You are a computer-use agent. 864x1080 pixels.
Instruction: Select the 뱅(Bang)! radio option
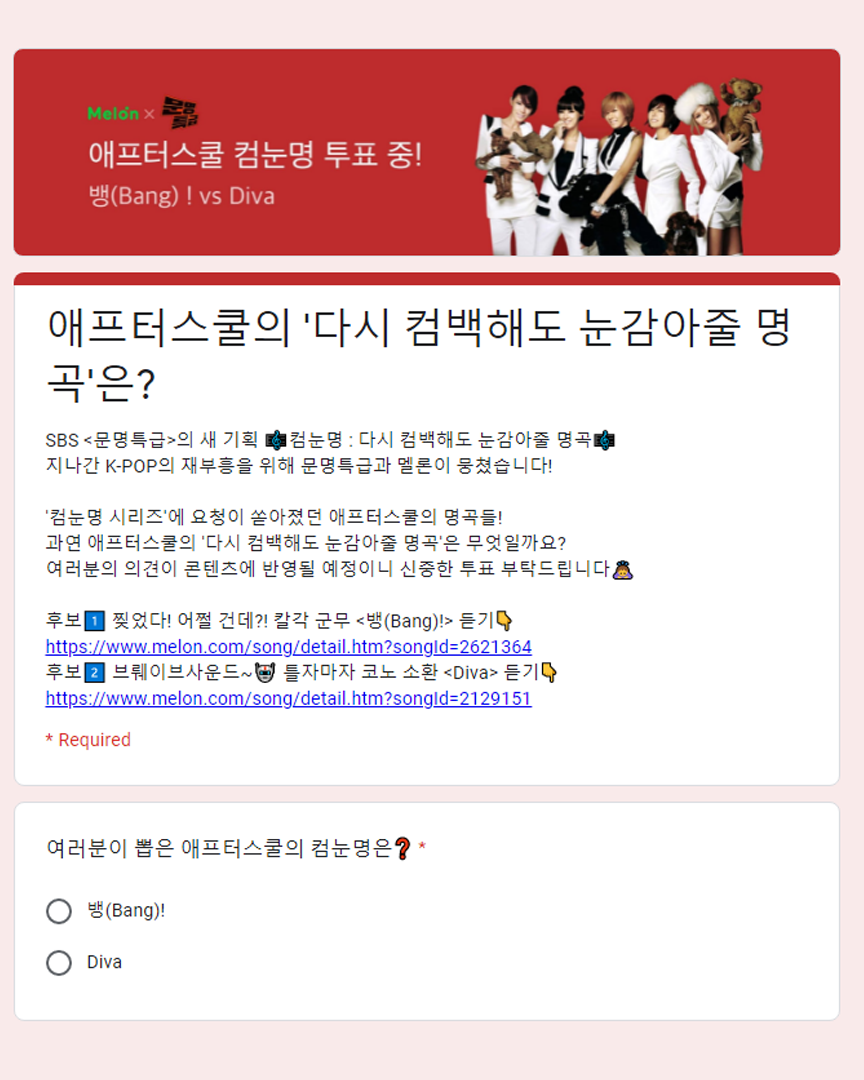[x=59, y=911]
